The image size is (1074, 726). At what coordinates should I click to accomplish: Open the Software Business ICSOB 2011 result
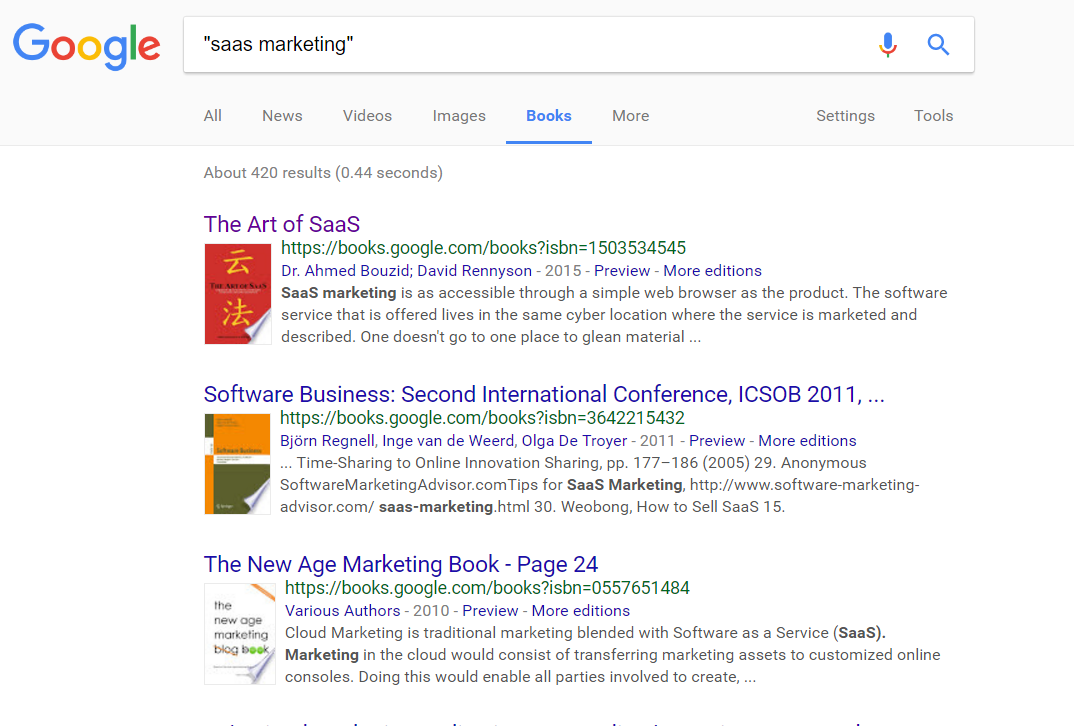tap(544, 395)
